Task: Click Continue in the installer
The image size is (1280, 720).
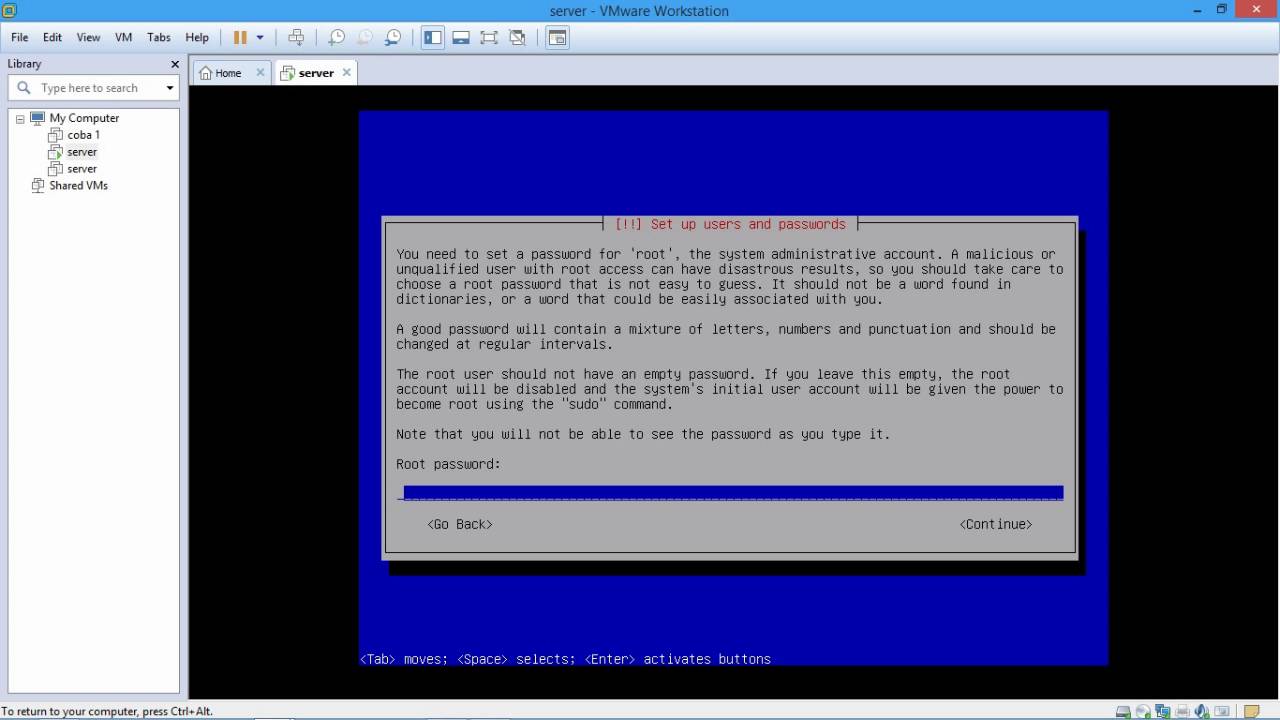Action: 996,524
